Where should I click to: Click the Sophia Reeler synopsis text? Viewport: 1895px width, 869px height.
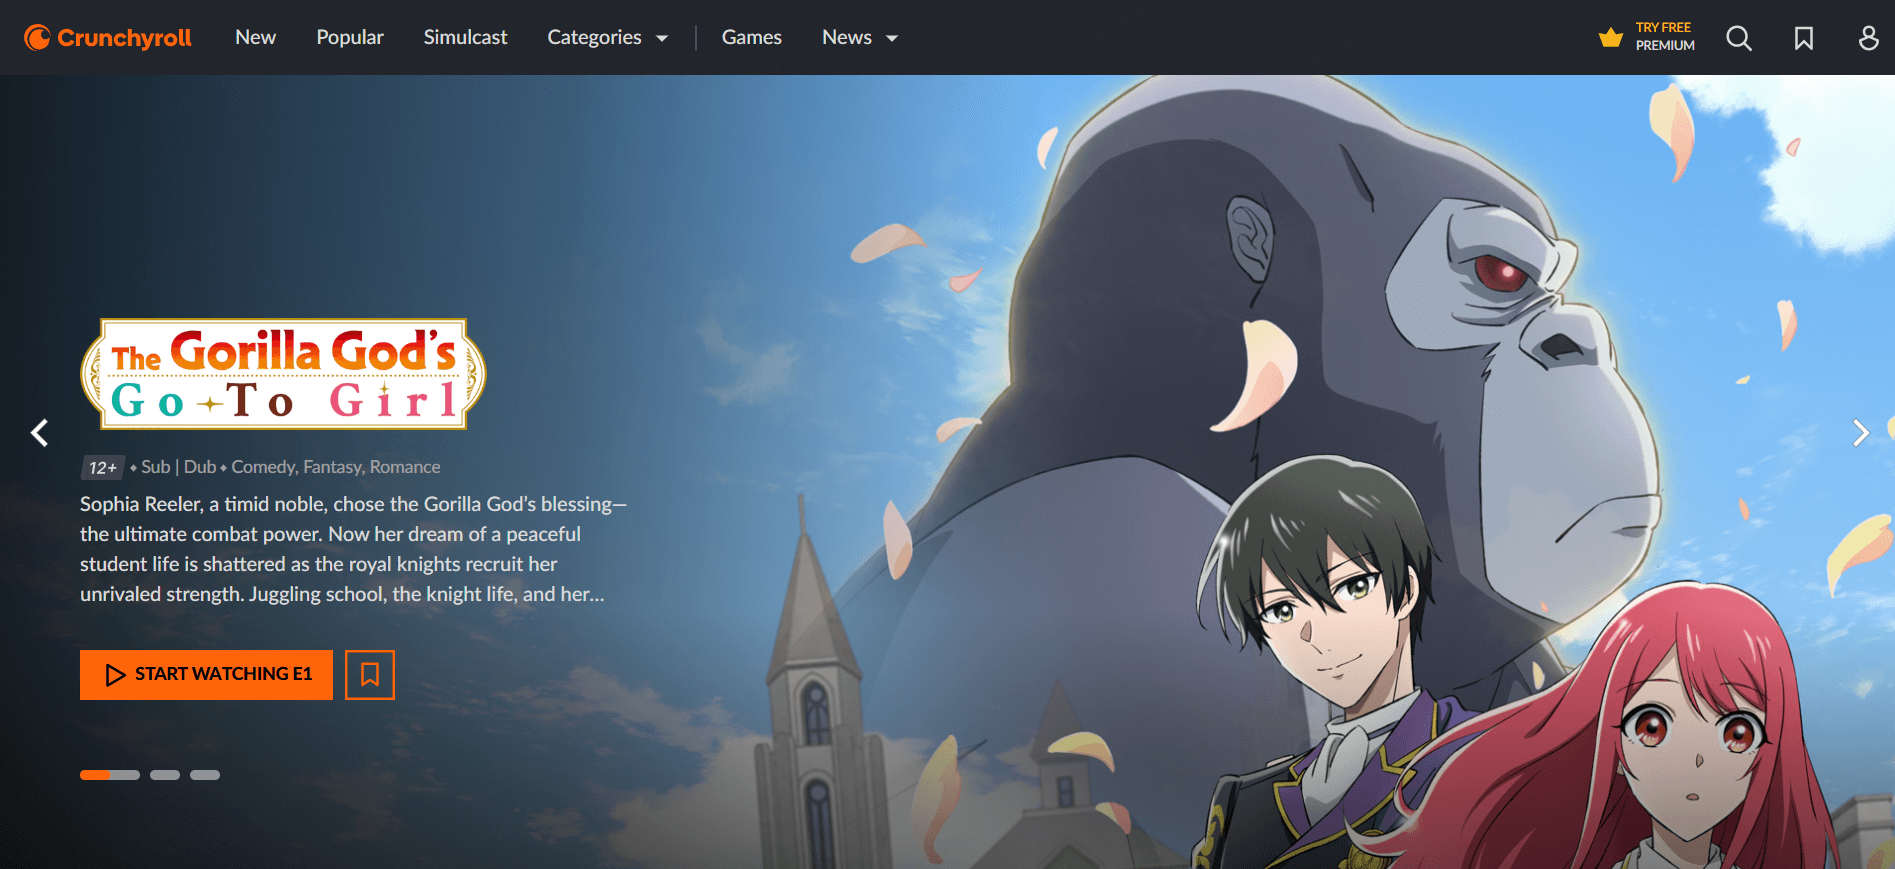353,549
